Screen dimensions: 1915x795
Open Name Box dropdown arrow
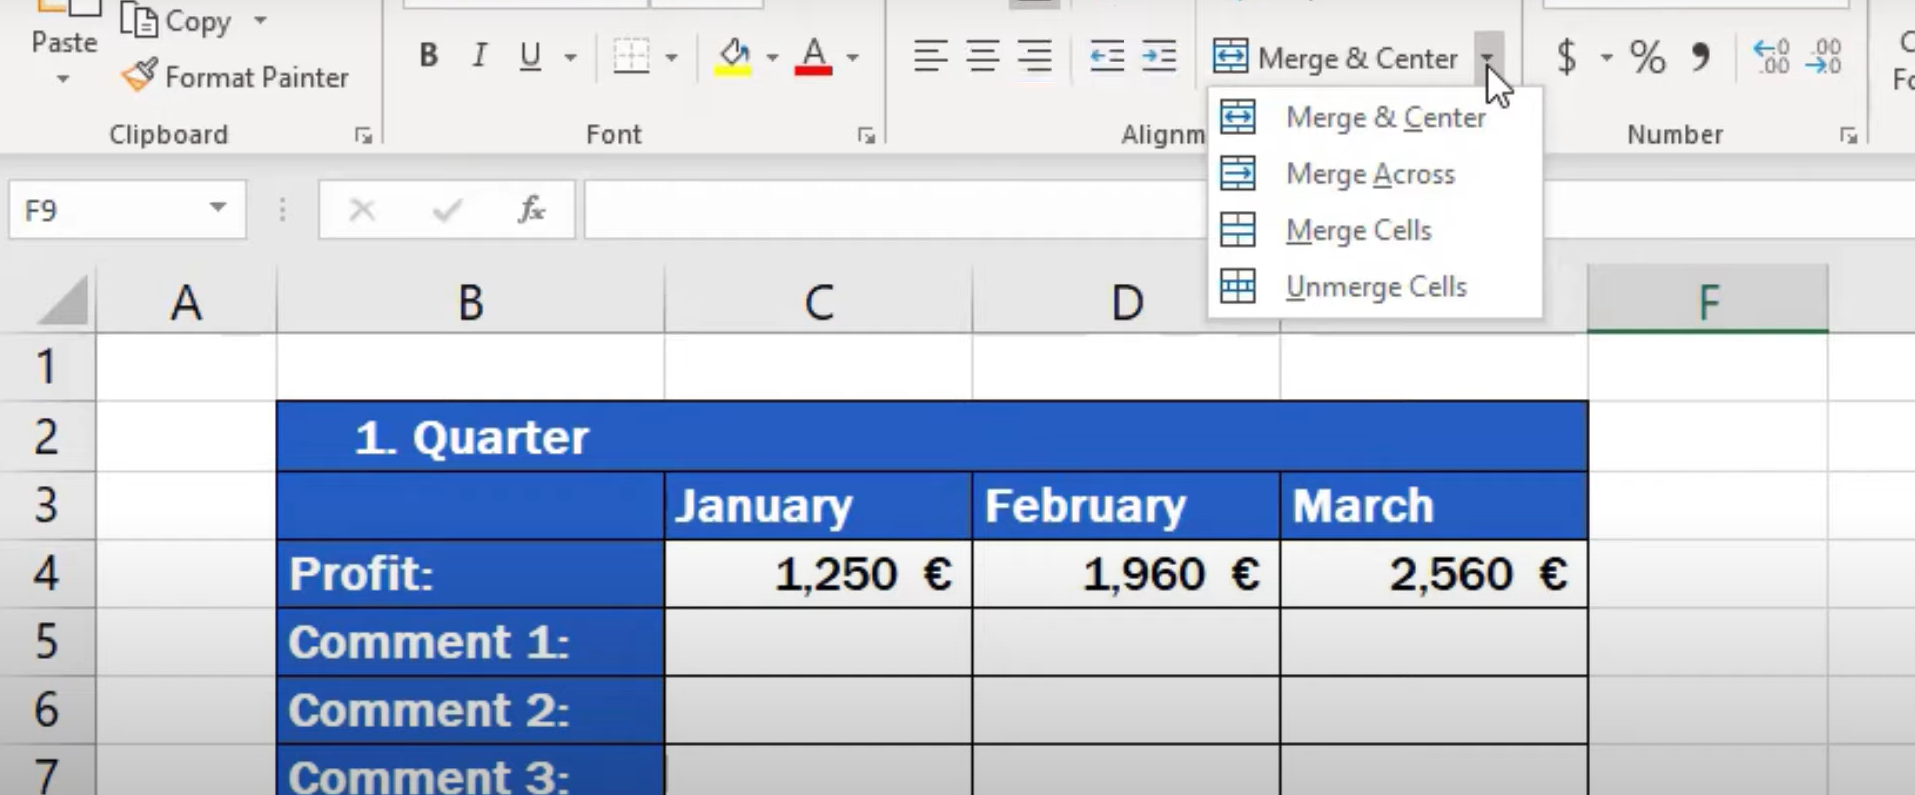217,208
